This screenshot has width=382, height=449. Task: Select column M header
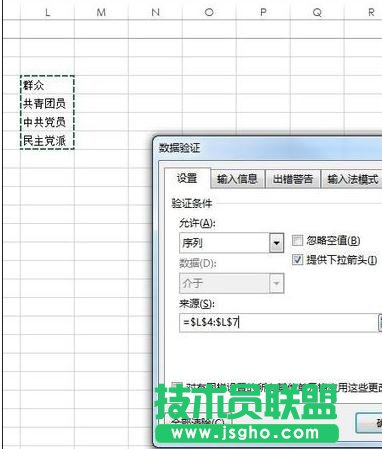(x=101, y=12)
